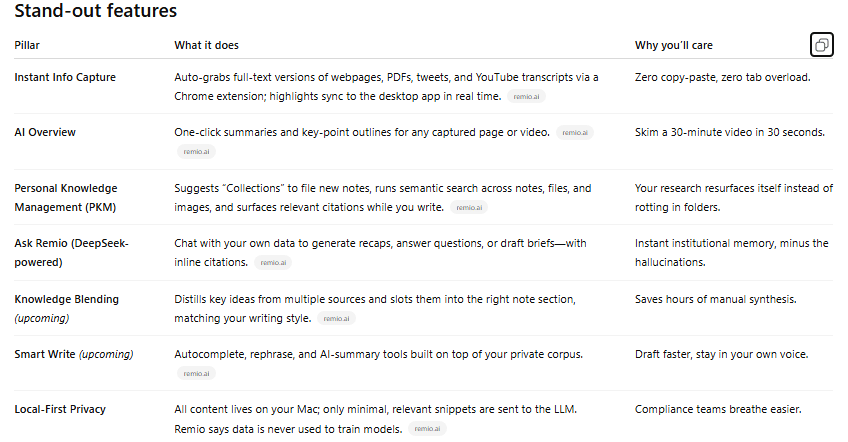Click the "Why you'll care" column header
Viewport: 848px width, 442px height.
tap(674, 45)
